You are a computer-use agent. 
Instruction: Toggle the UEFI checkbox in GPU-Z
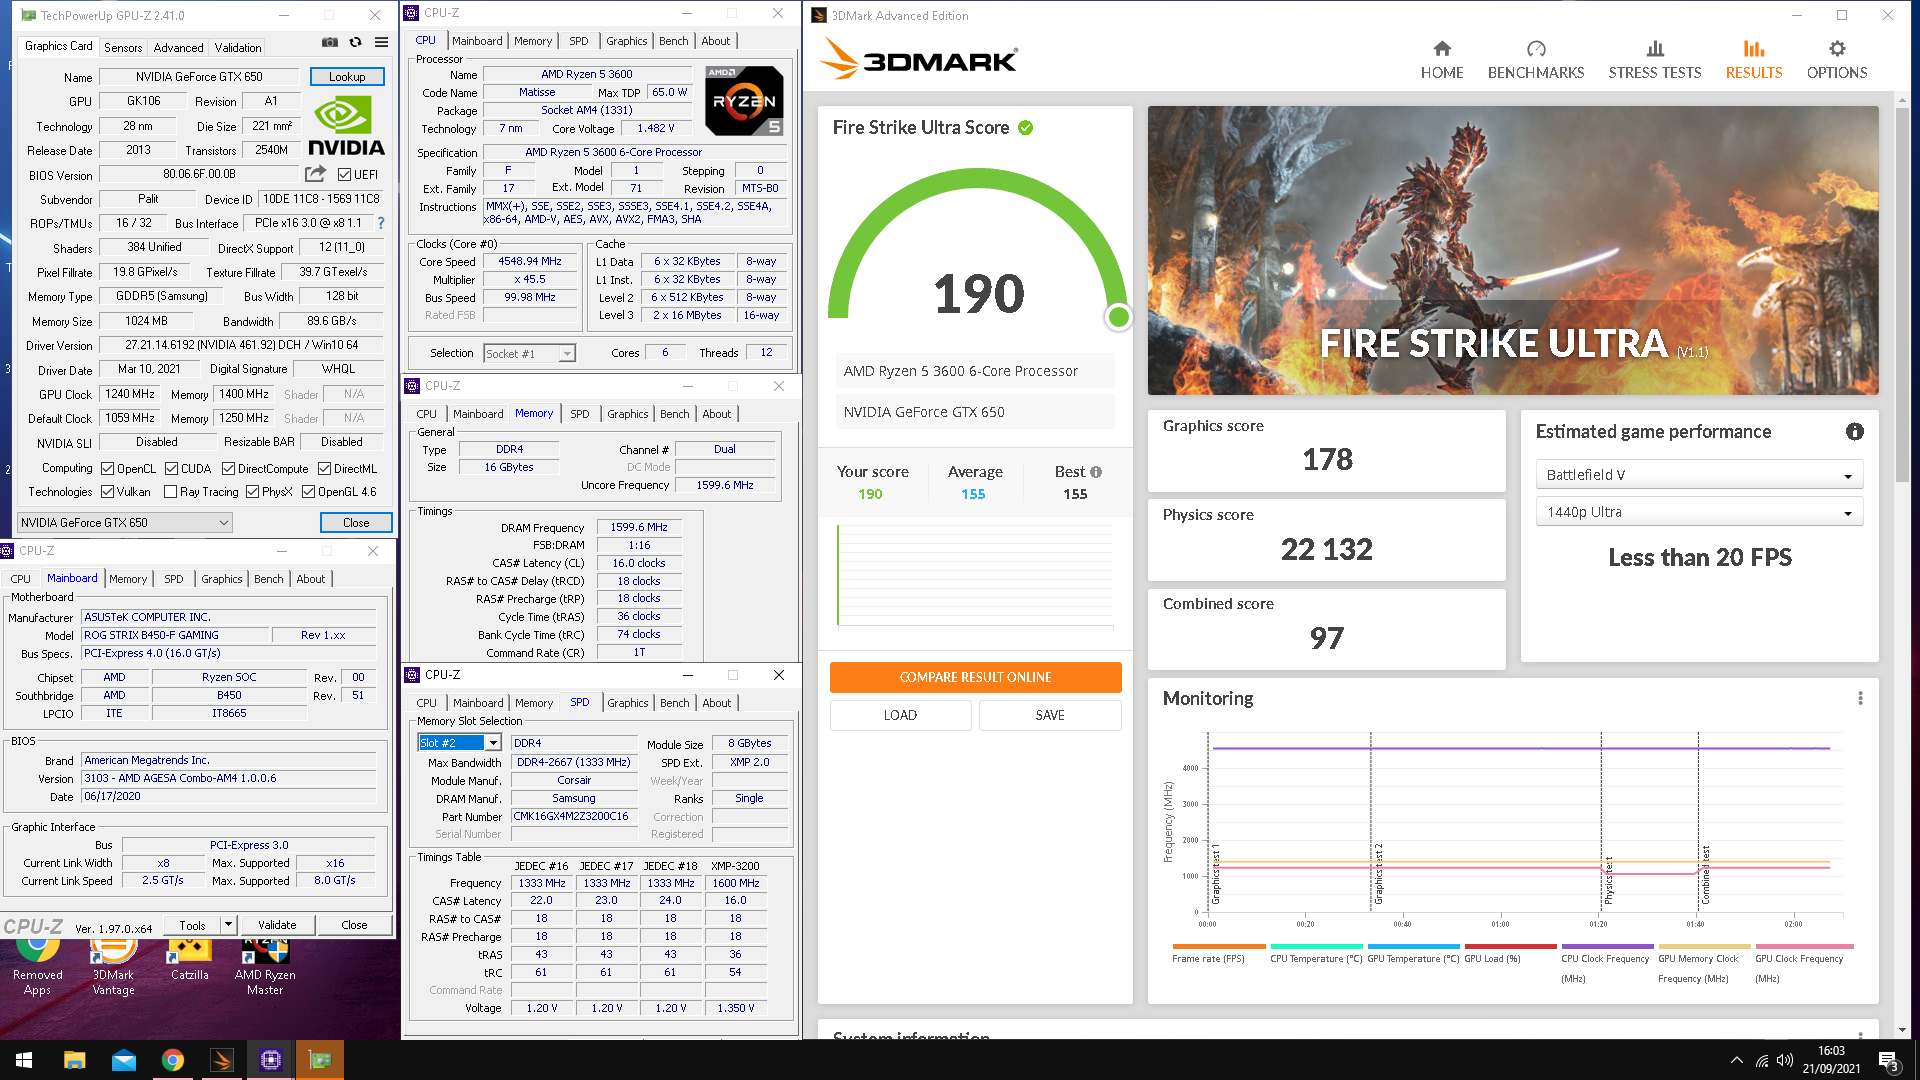(344, 174)
